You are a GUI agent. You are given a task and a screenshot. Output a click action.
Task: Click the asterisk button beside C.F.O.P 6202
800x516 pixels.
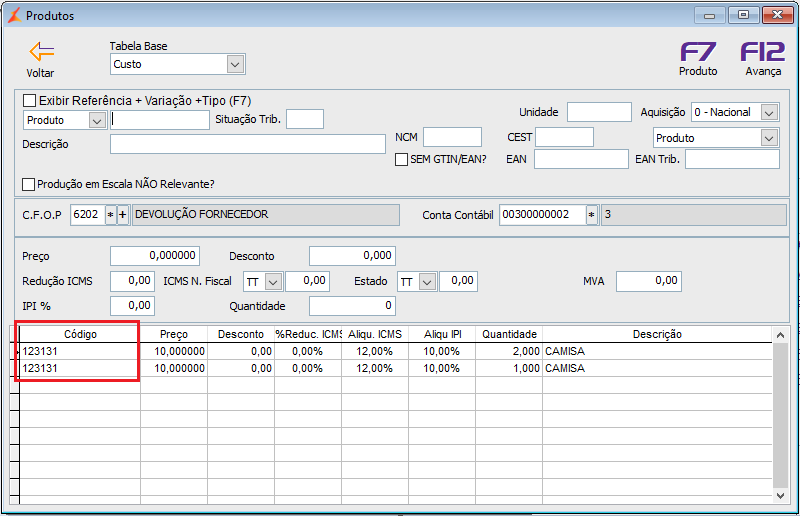(110, 215)
